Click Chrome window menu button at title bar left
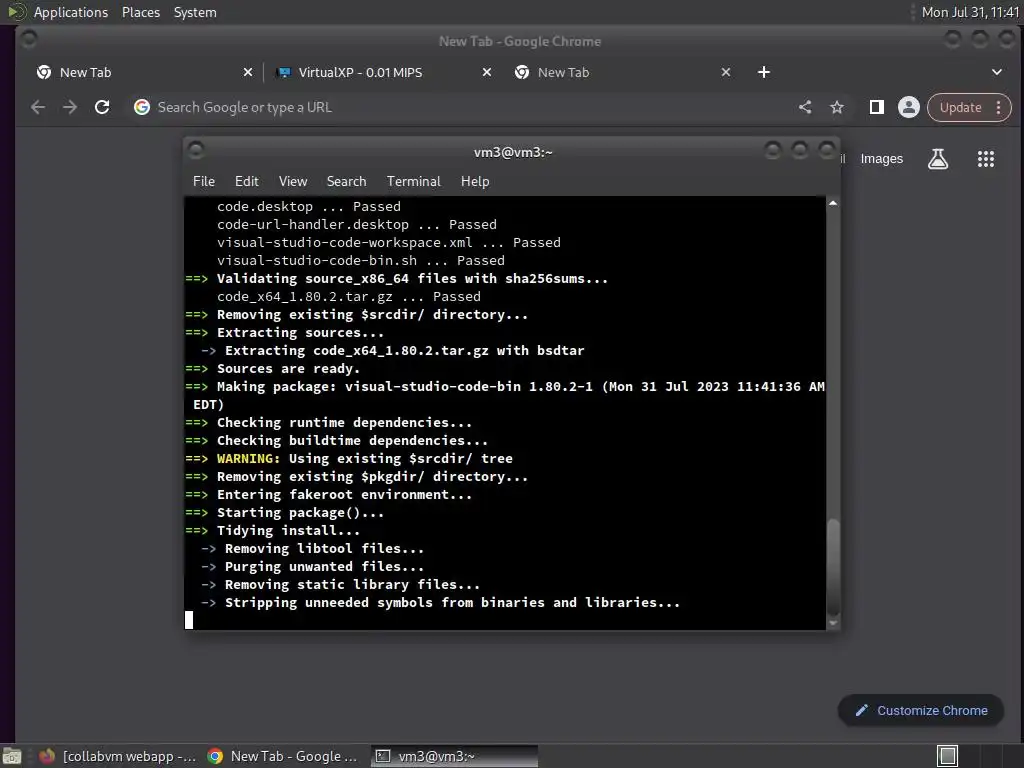 [29, 39]
